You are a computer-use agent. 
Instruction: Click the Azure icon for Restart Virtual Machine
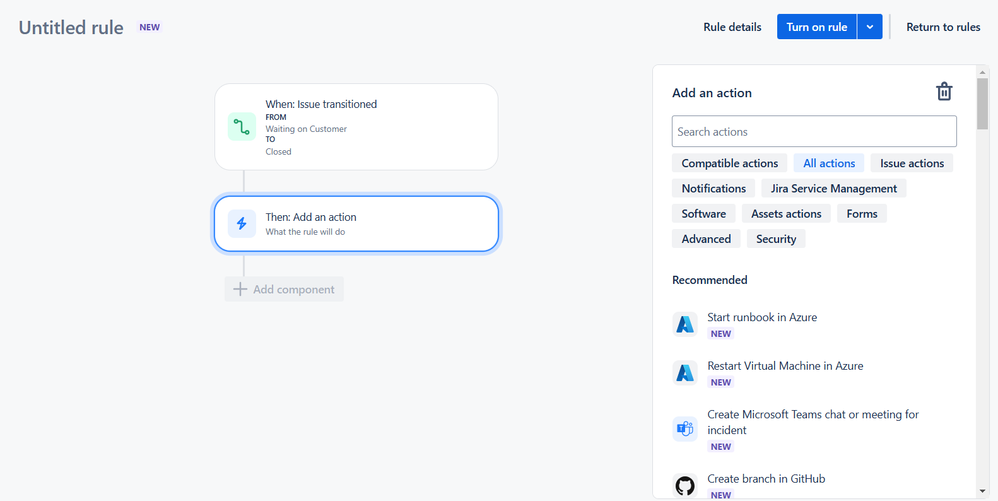(685, 372)
